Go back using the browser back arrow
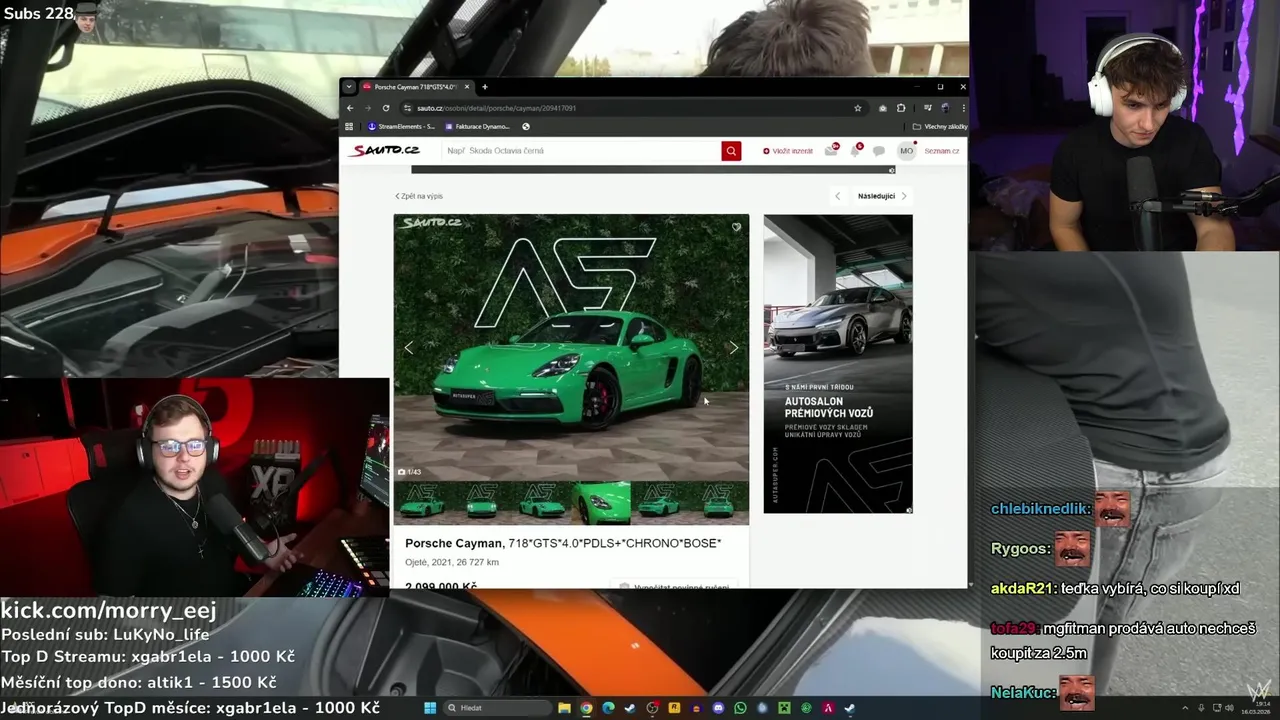This screenshot has width=1280, height=720. pyautogui.click(x=350, y=108)
